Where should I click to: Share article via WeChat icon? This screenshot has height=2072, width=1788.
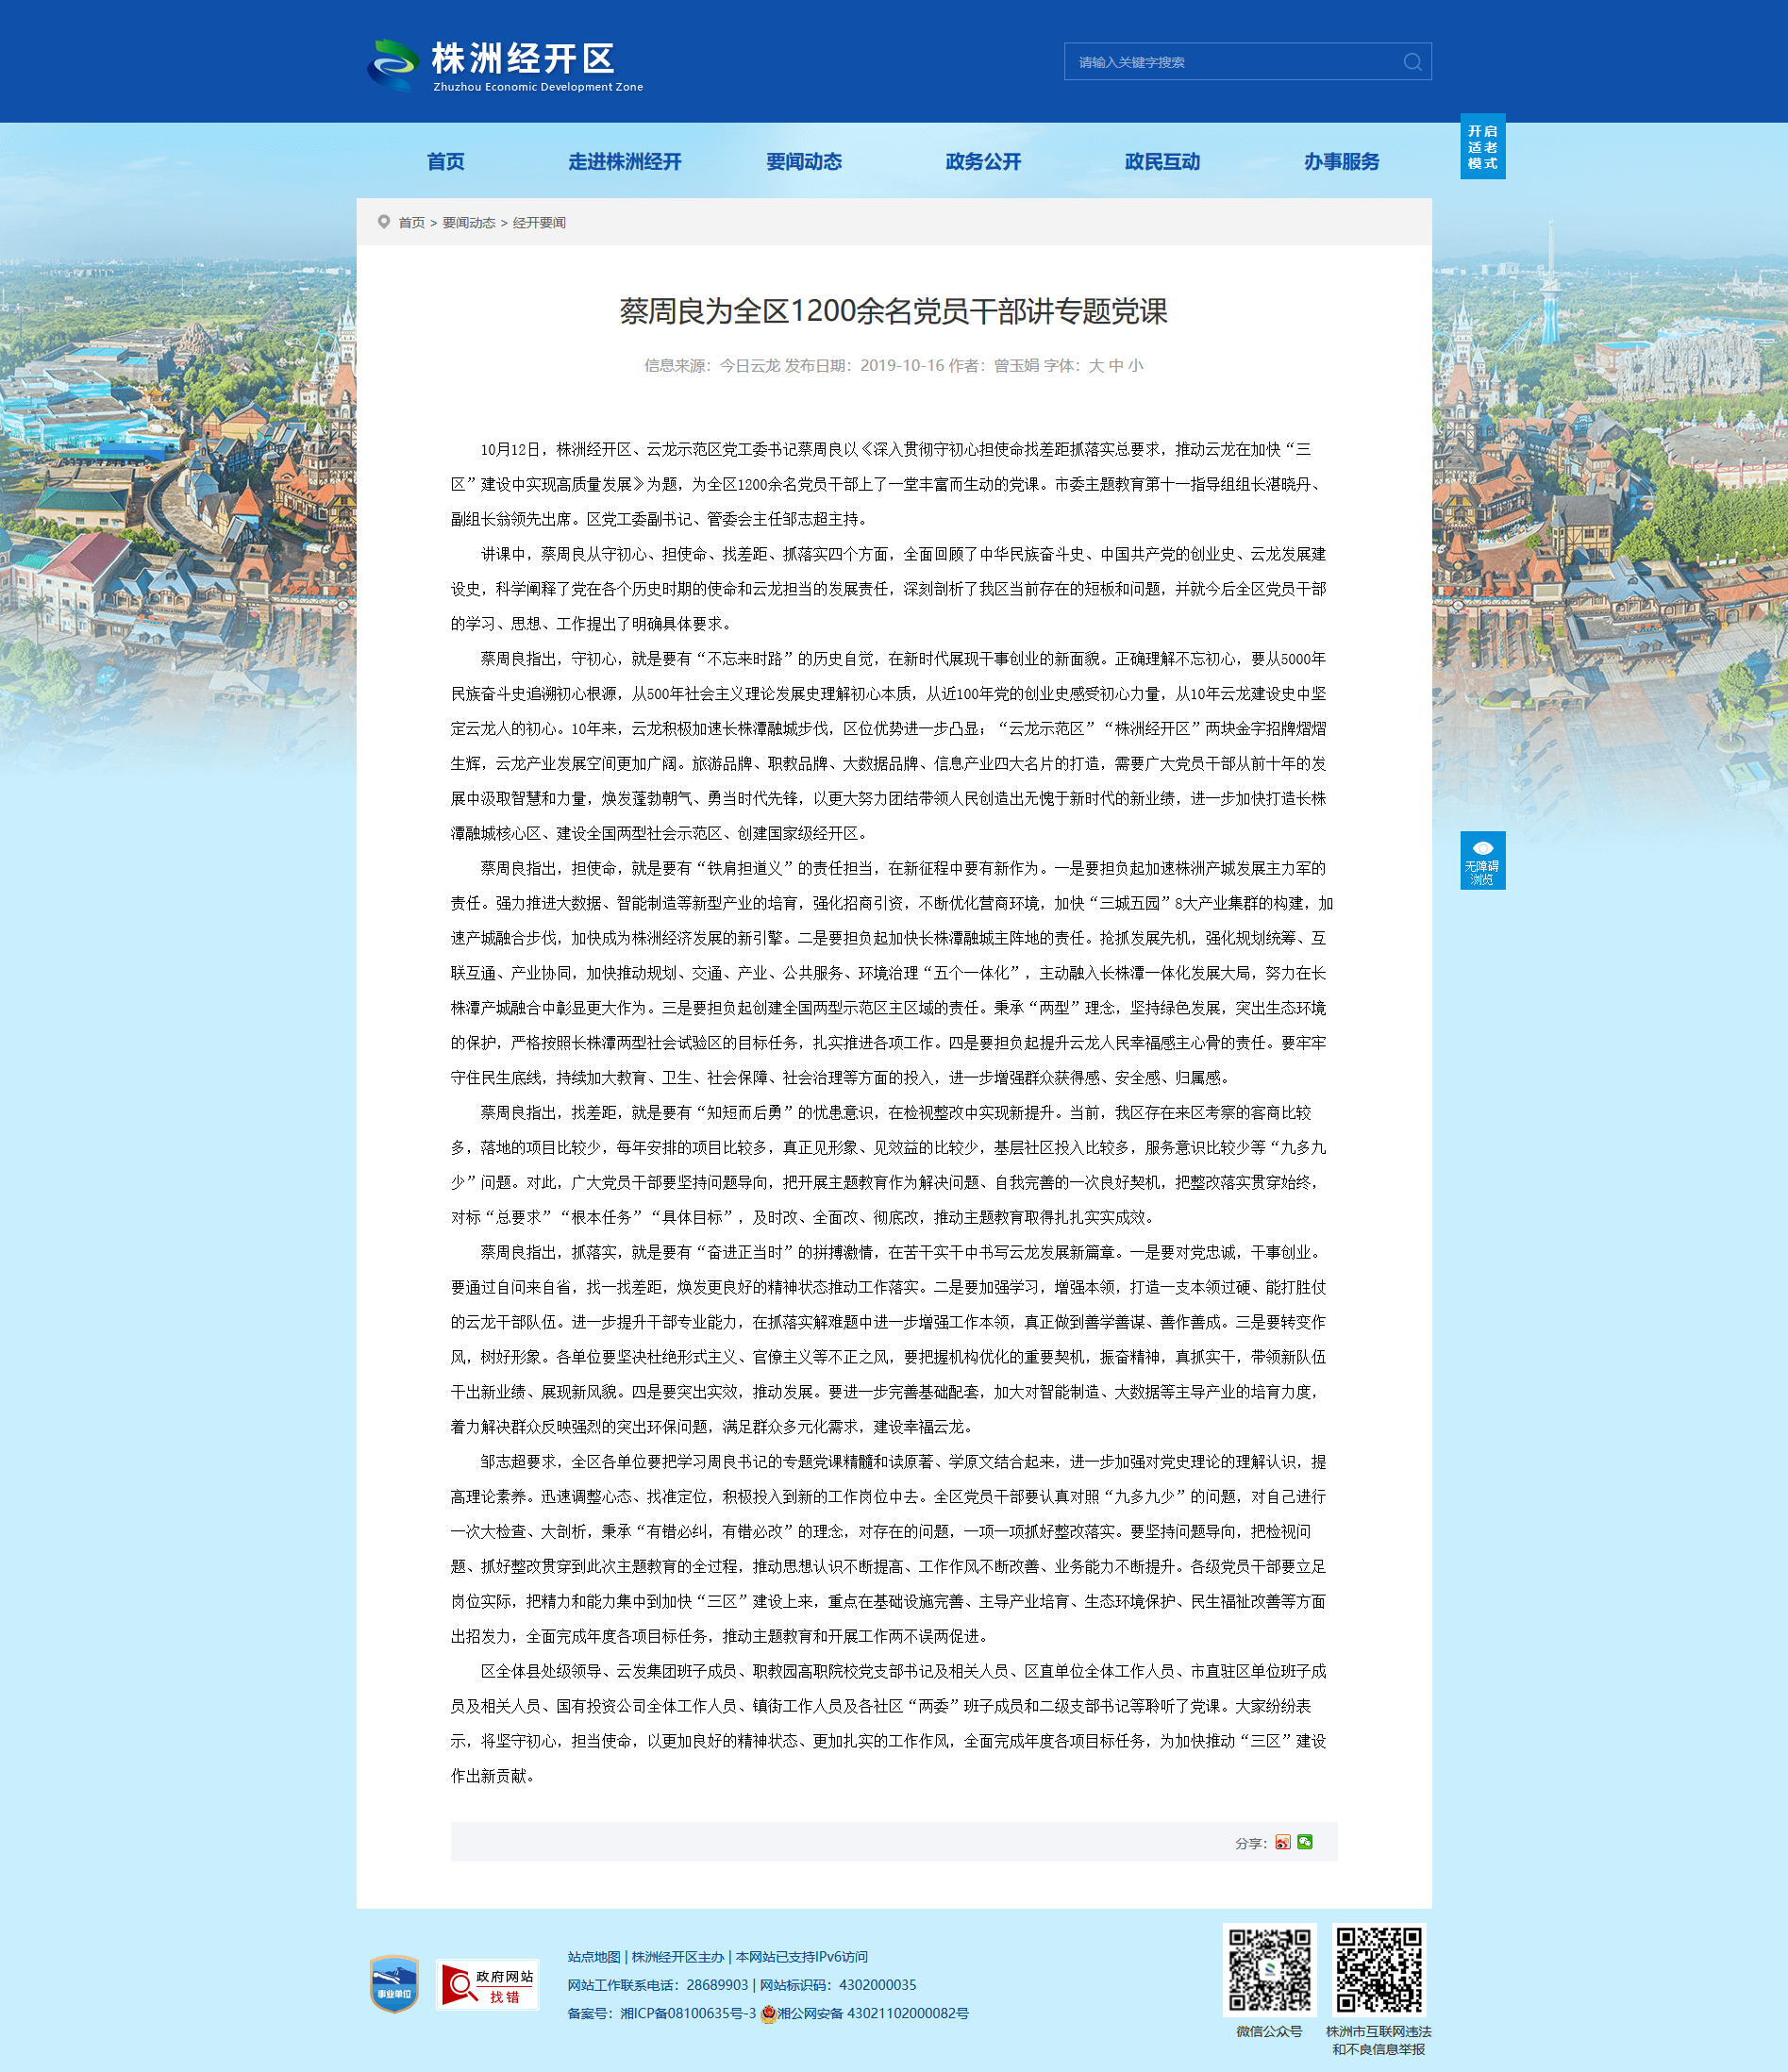[1305, 1842]
